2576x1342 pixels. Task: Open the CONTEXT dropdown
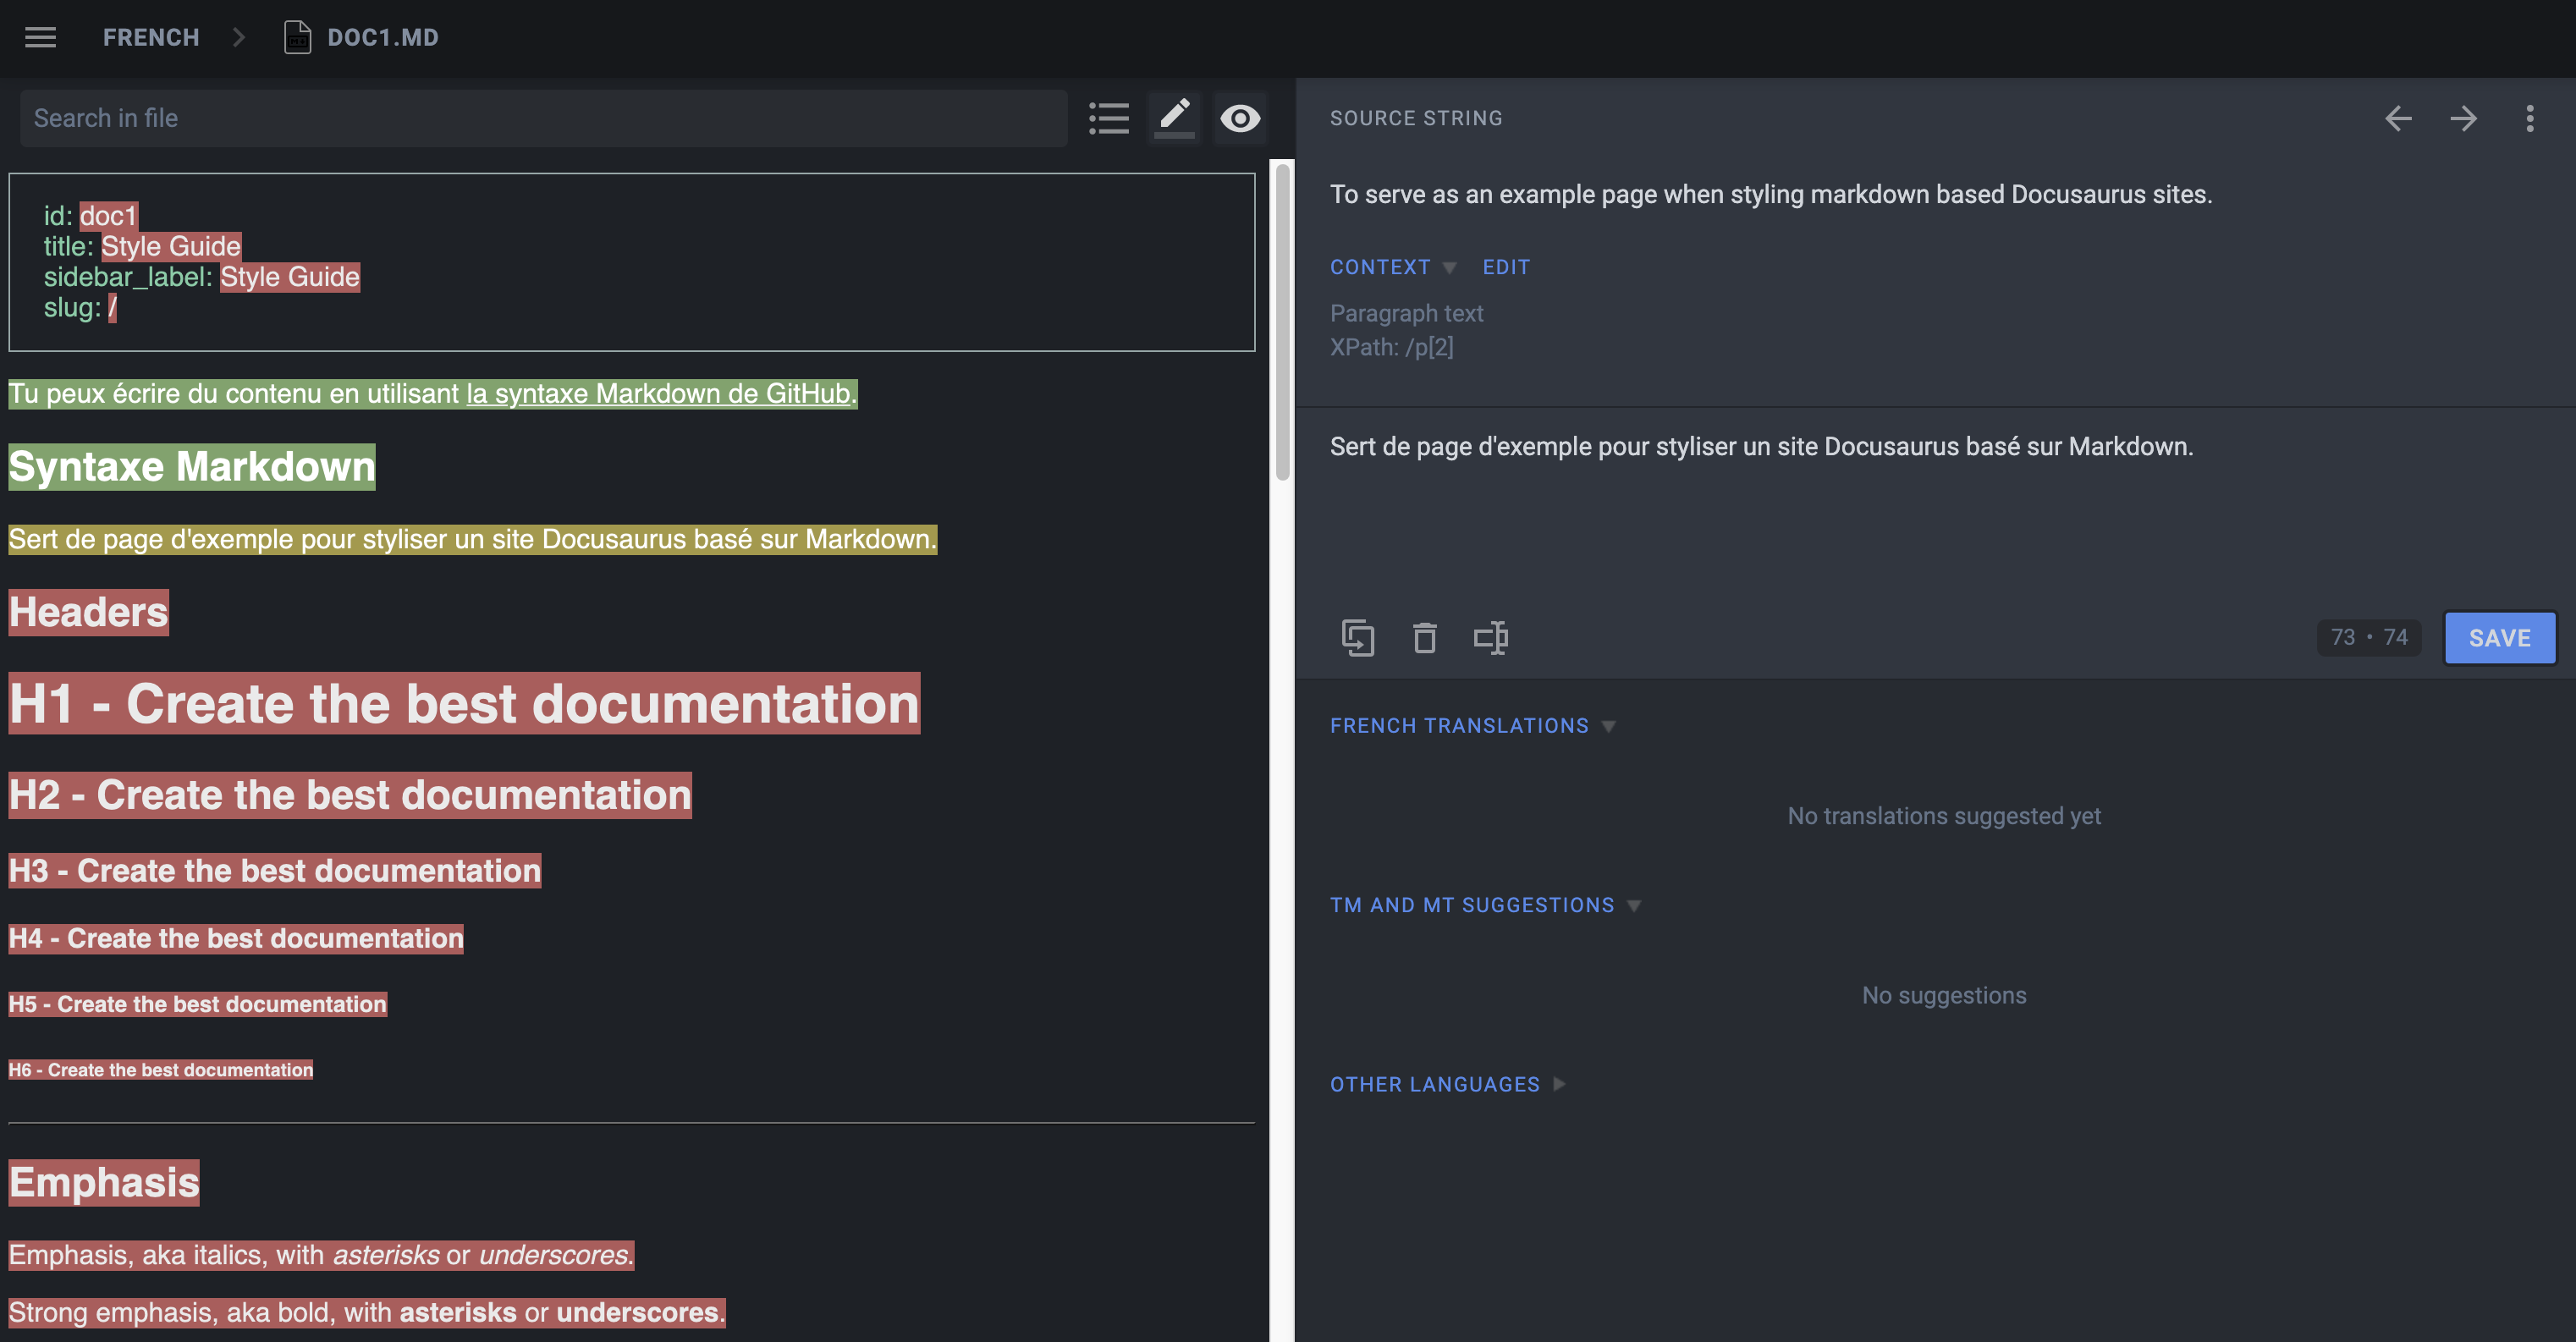[1393, 267]
